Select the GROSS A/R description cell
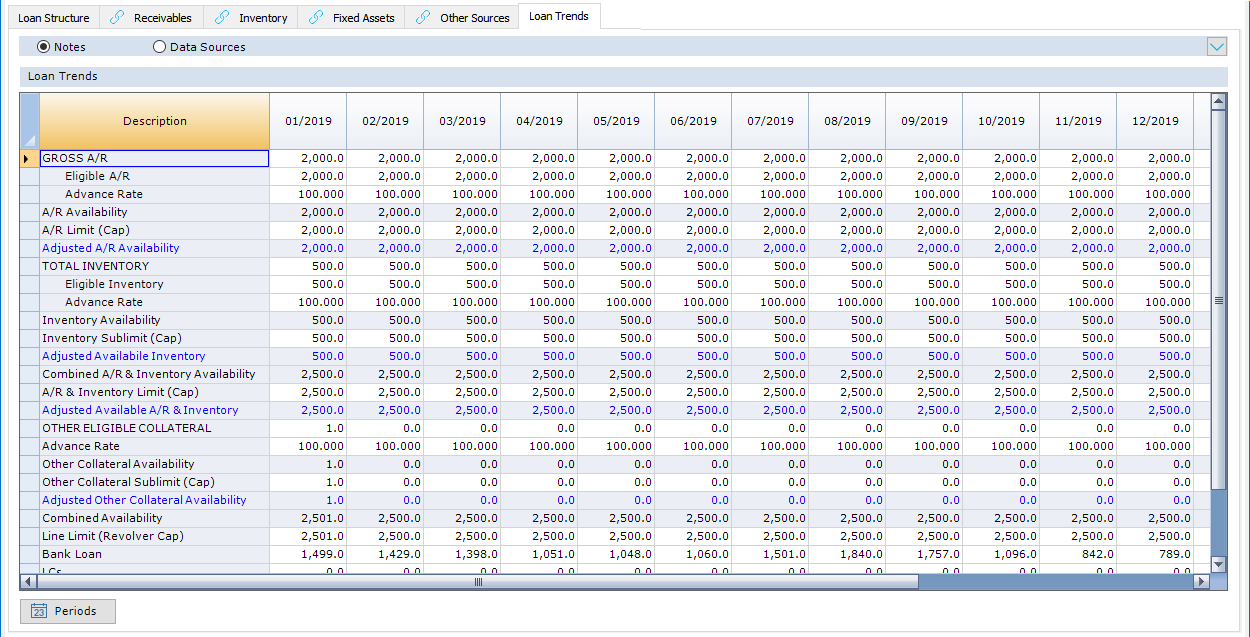The image size is (1250, 637). (154, 158)
